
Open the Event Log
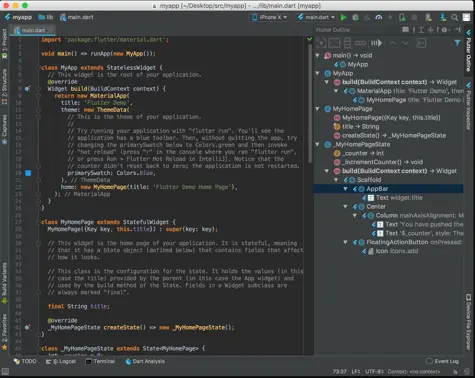coord(442,361)
